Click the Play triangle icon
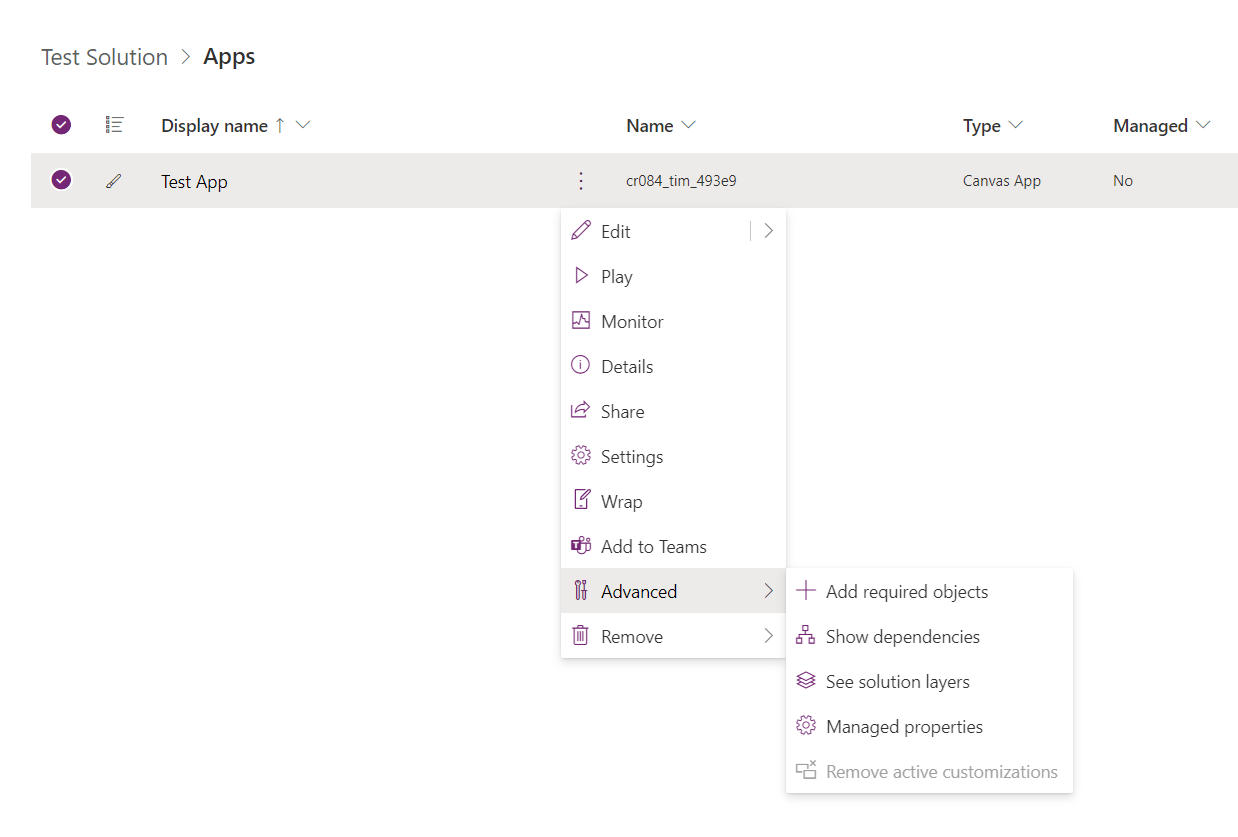Screen dimensions: 1238x837 580,276
